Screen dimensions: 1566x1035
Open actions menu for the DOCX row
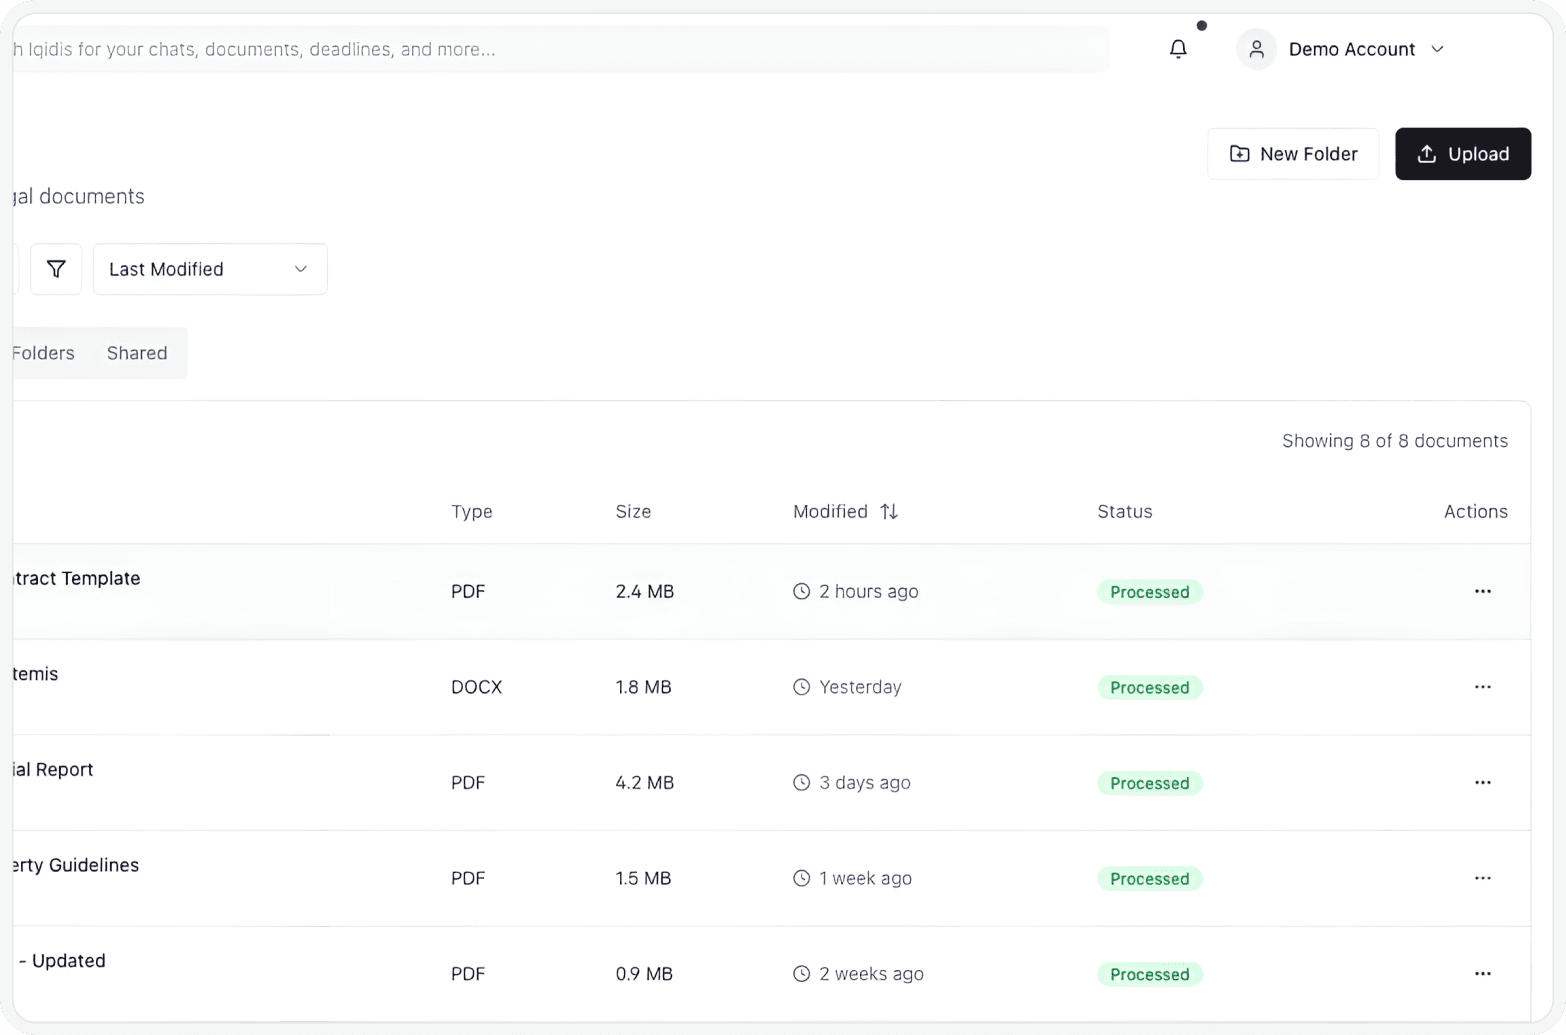coord(1482,687)
